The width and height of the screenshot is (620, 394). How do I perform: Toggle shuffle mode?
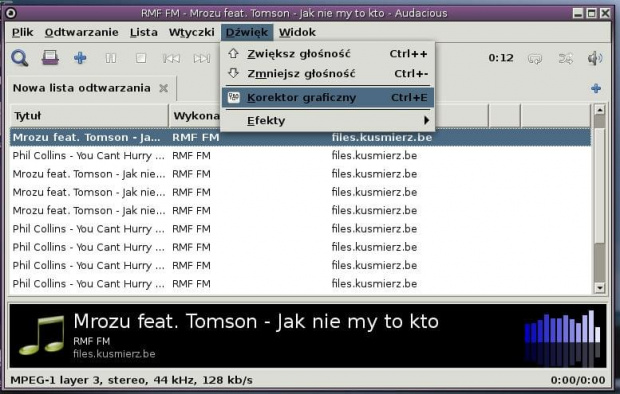click(565, 59)
